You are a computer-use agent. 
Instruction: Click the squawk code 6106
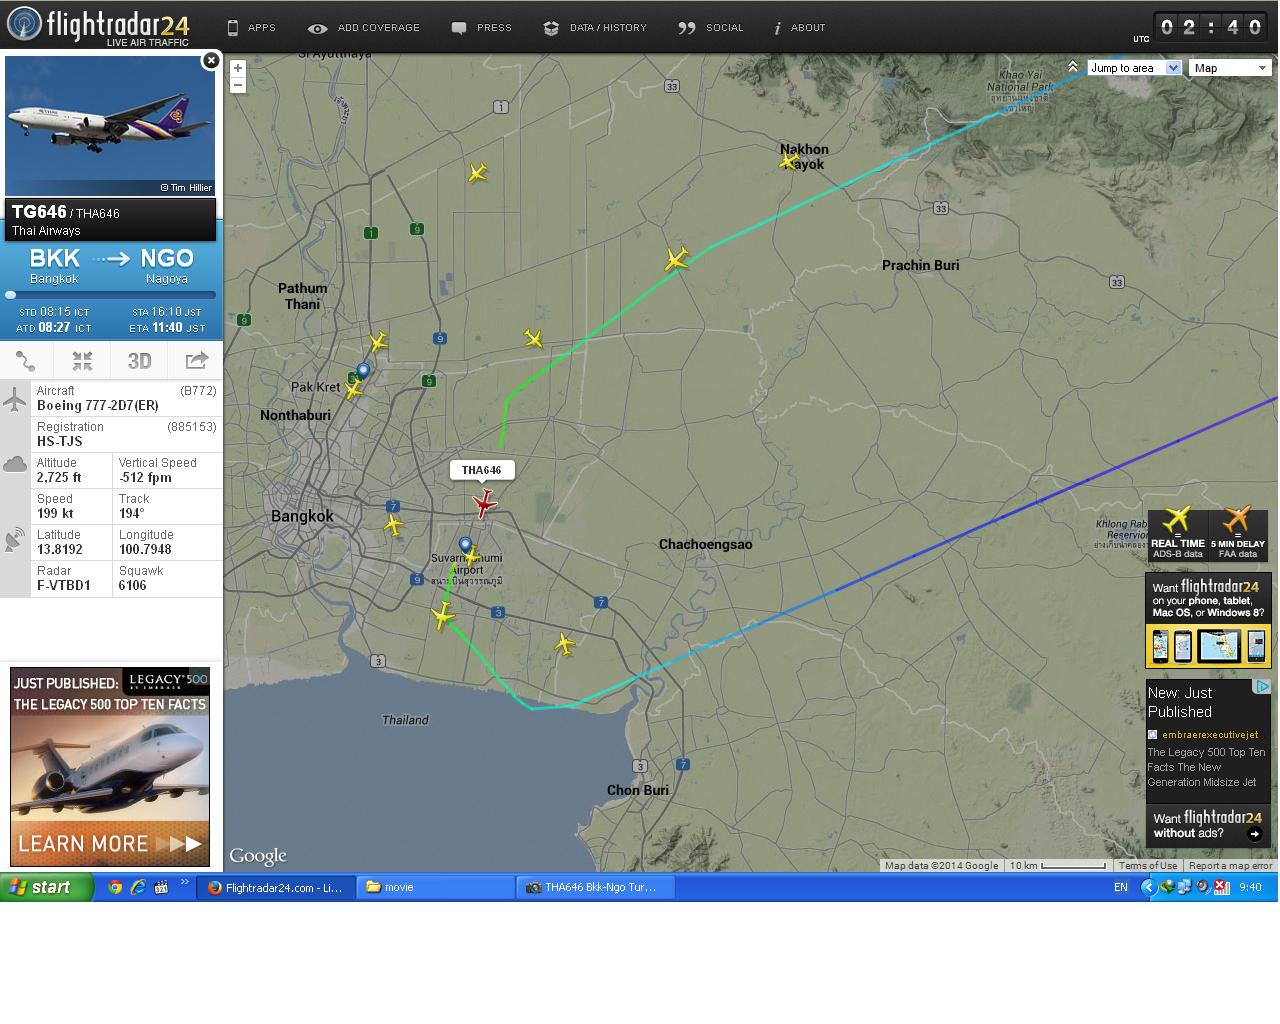(132, 586)
